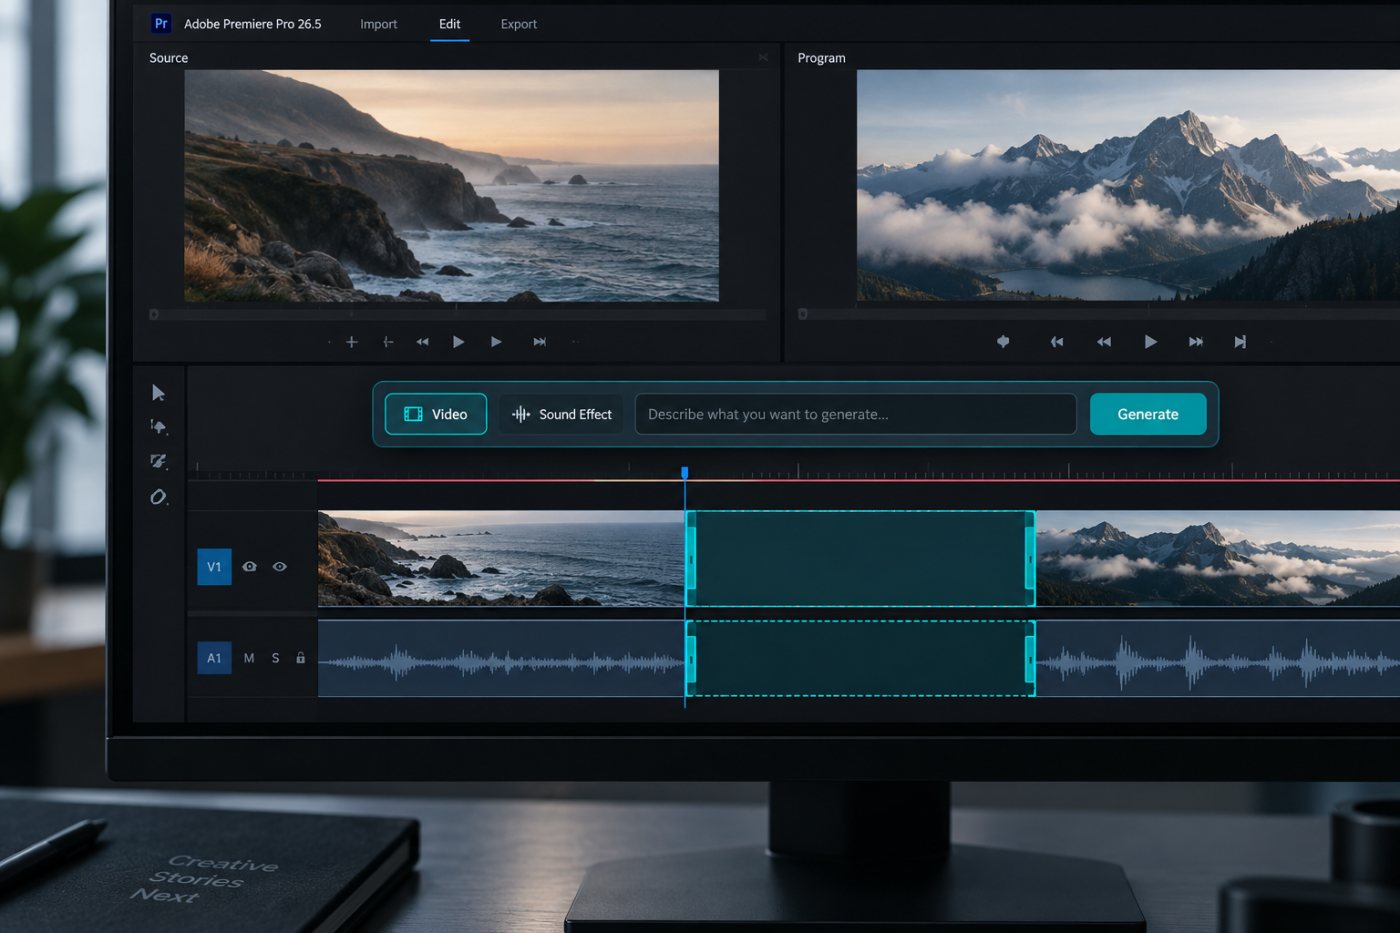Click the plus button under the Source monitor
1400x933 pixels.
(x=352, y=342)
